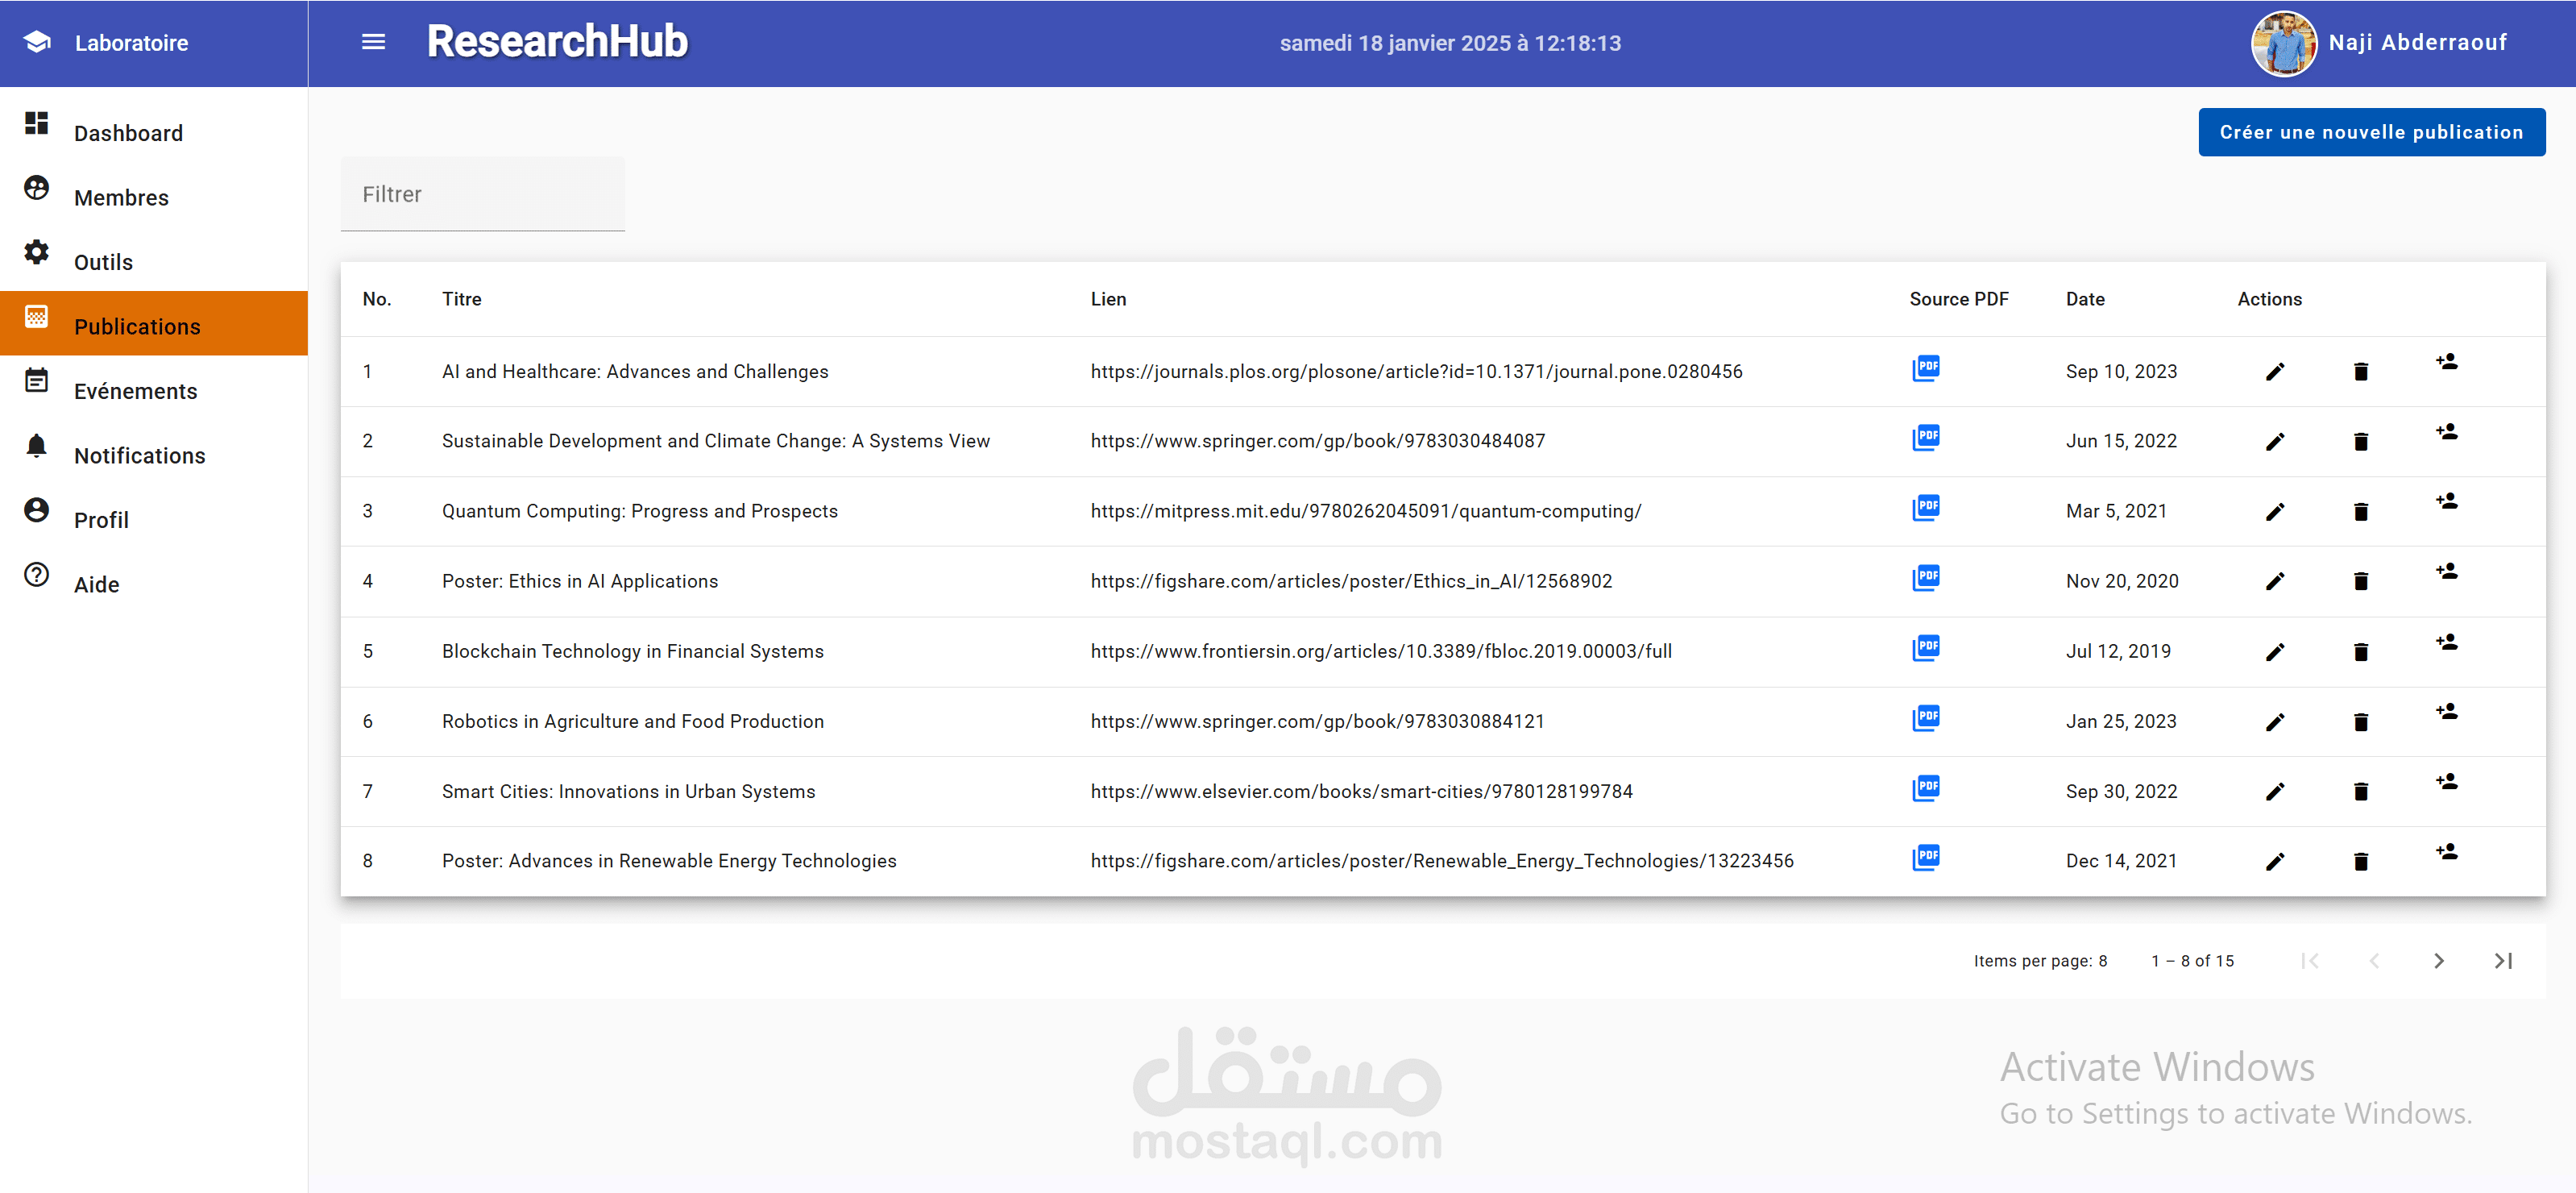Open PDF for Robotics in Agriculture publication
The width and height of the screenshot is (2576, 1193).
click(x=1925, y=718)
